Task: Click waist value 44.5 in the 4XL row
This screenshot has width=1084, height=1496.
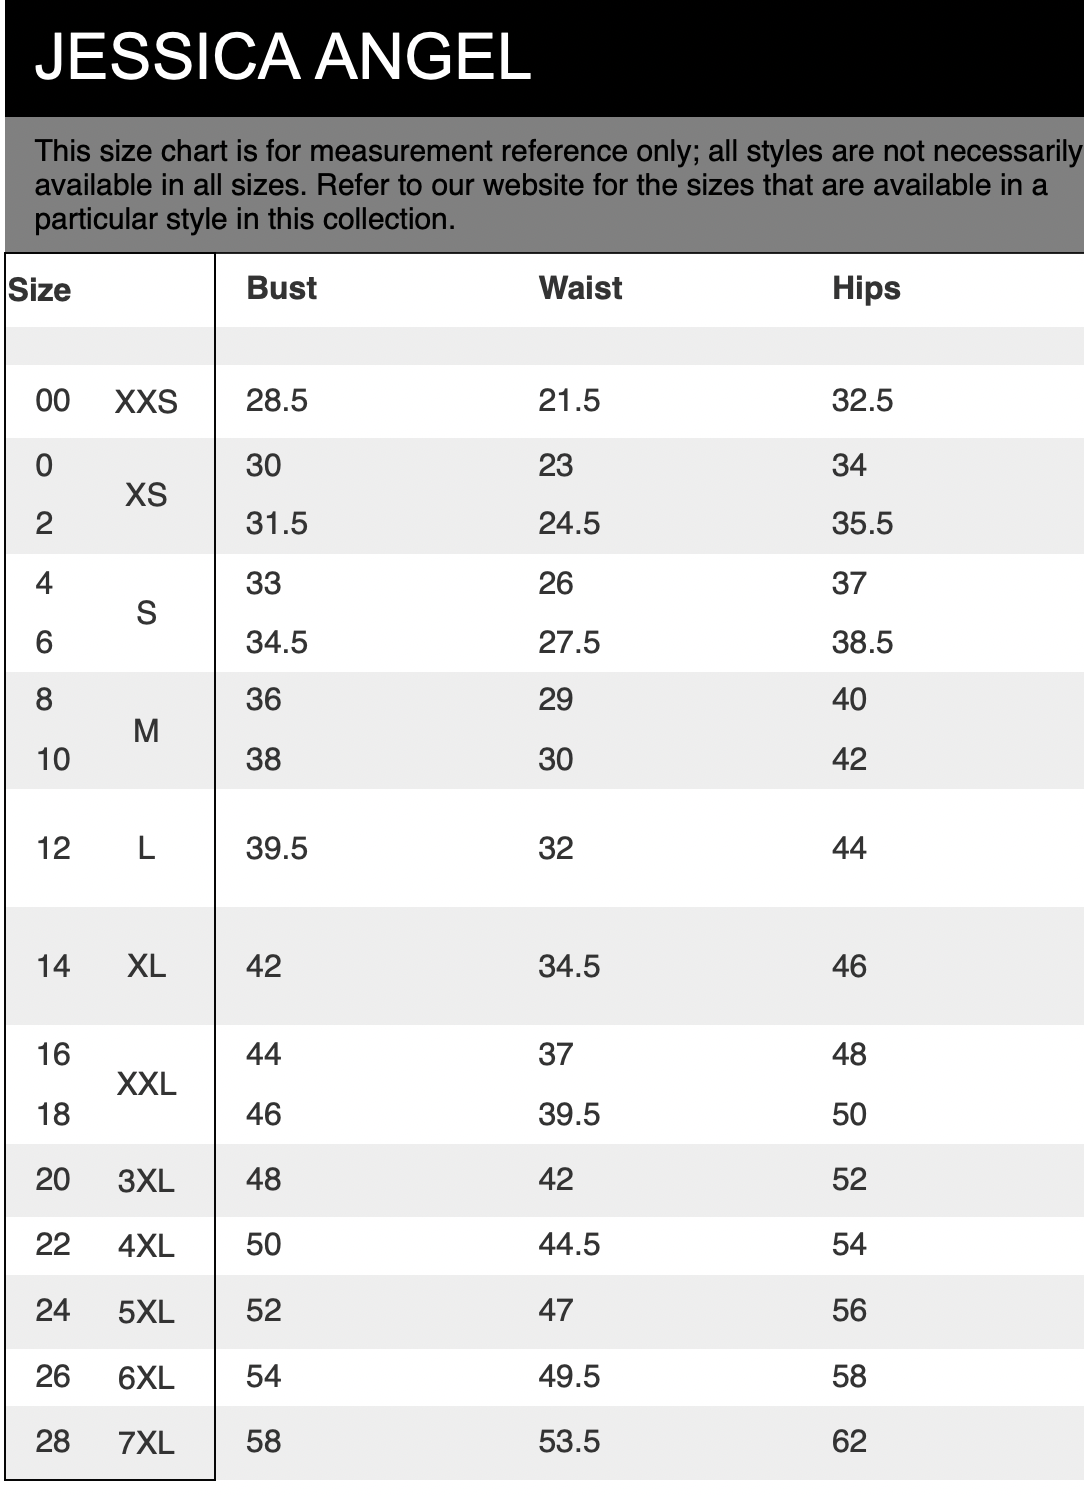Action: 569,1244
